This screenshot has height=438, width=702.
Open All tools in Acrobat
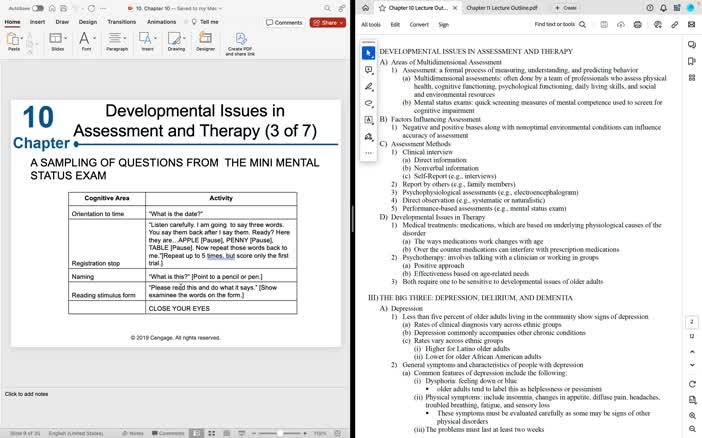[x=371, y=25]
